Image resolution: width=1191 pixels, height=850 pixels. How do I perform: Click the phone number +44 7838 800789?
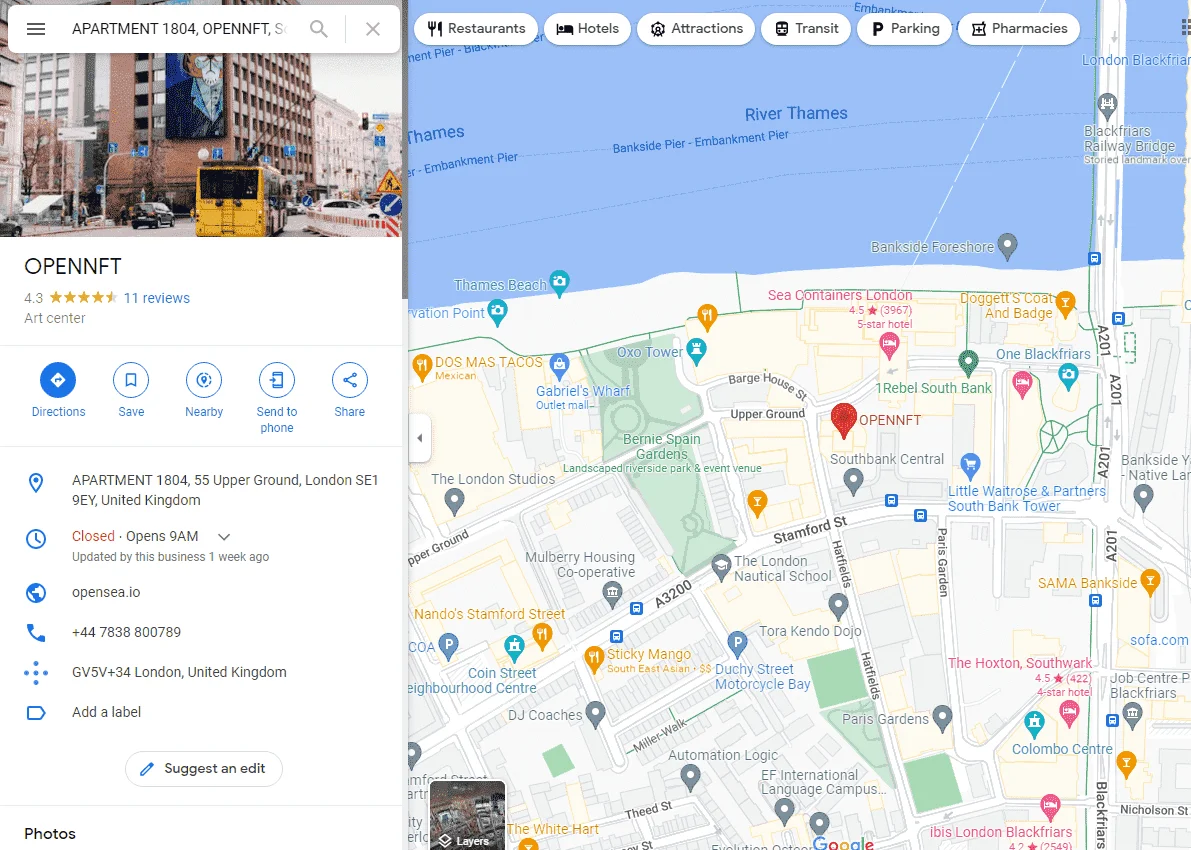(x=126, y=632)
